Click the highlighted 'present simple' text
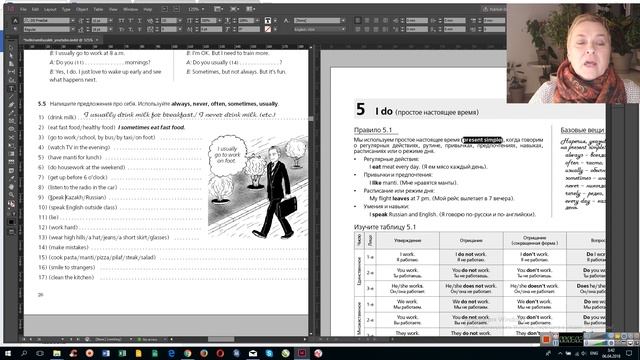 pos(482,140)
